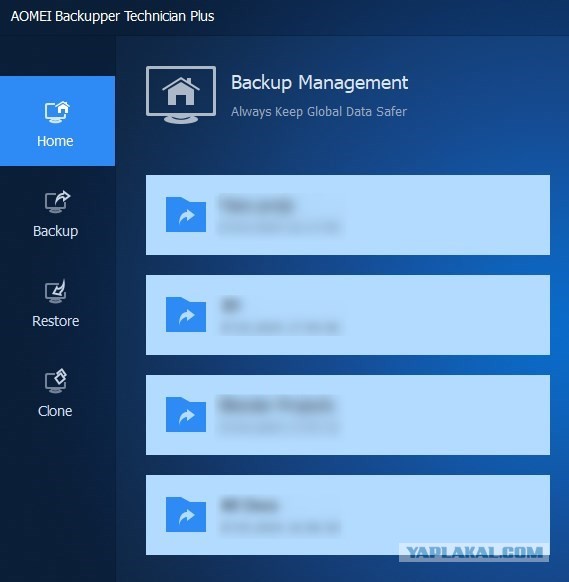569x582 pixels.
Task: Select the fourth backup task card
Action: tap(348, 515)
